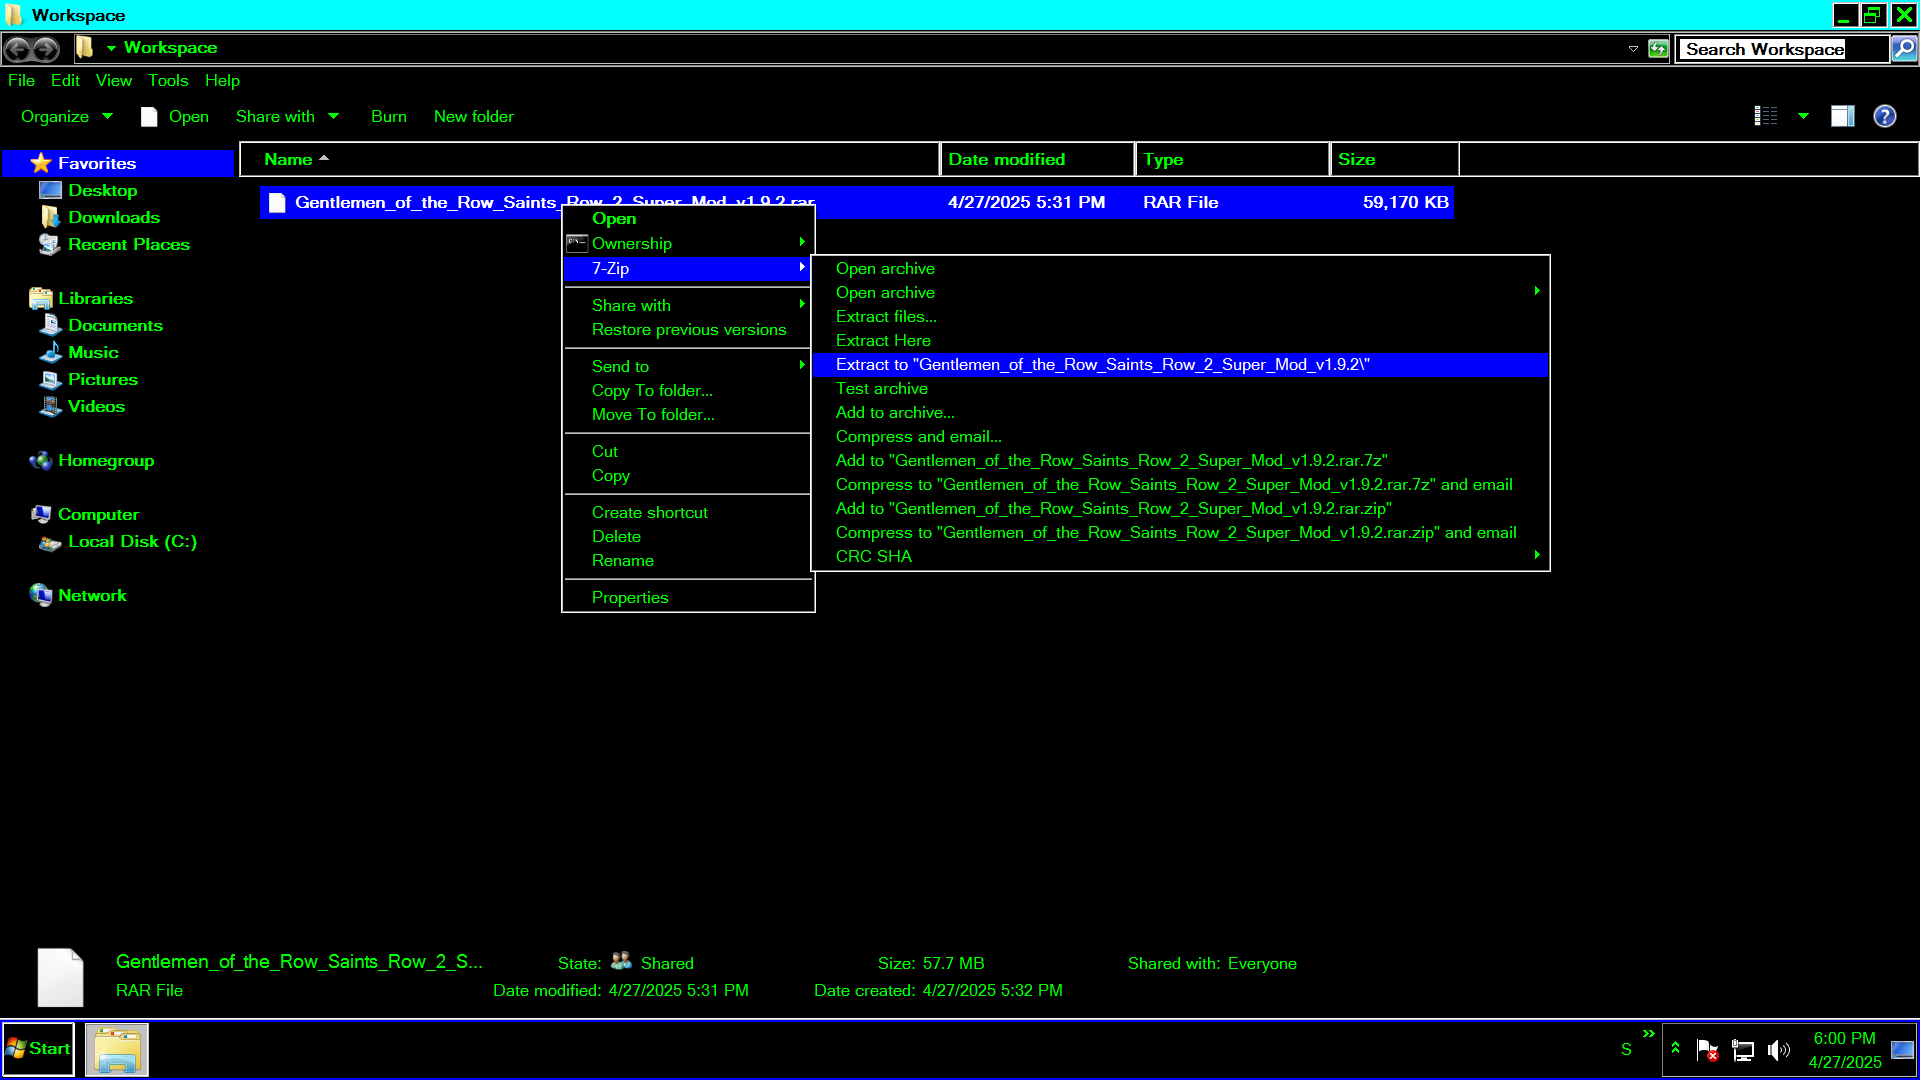Click the volume speaker tray icon
The height and width of the screenshot is (1080, 1920).
coord(1778,1050)
